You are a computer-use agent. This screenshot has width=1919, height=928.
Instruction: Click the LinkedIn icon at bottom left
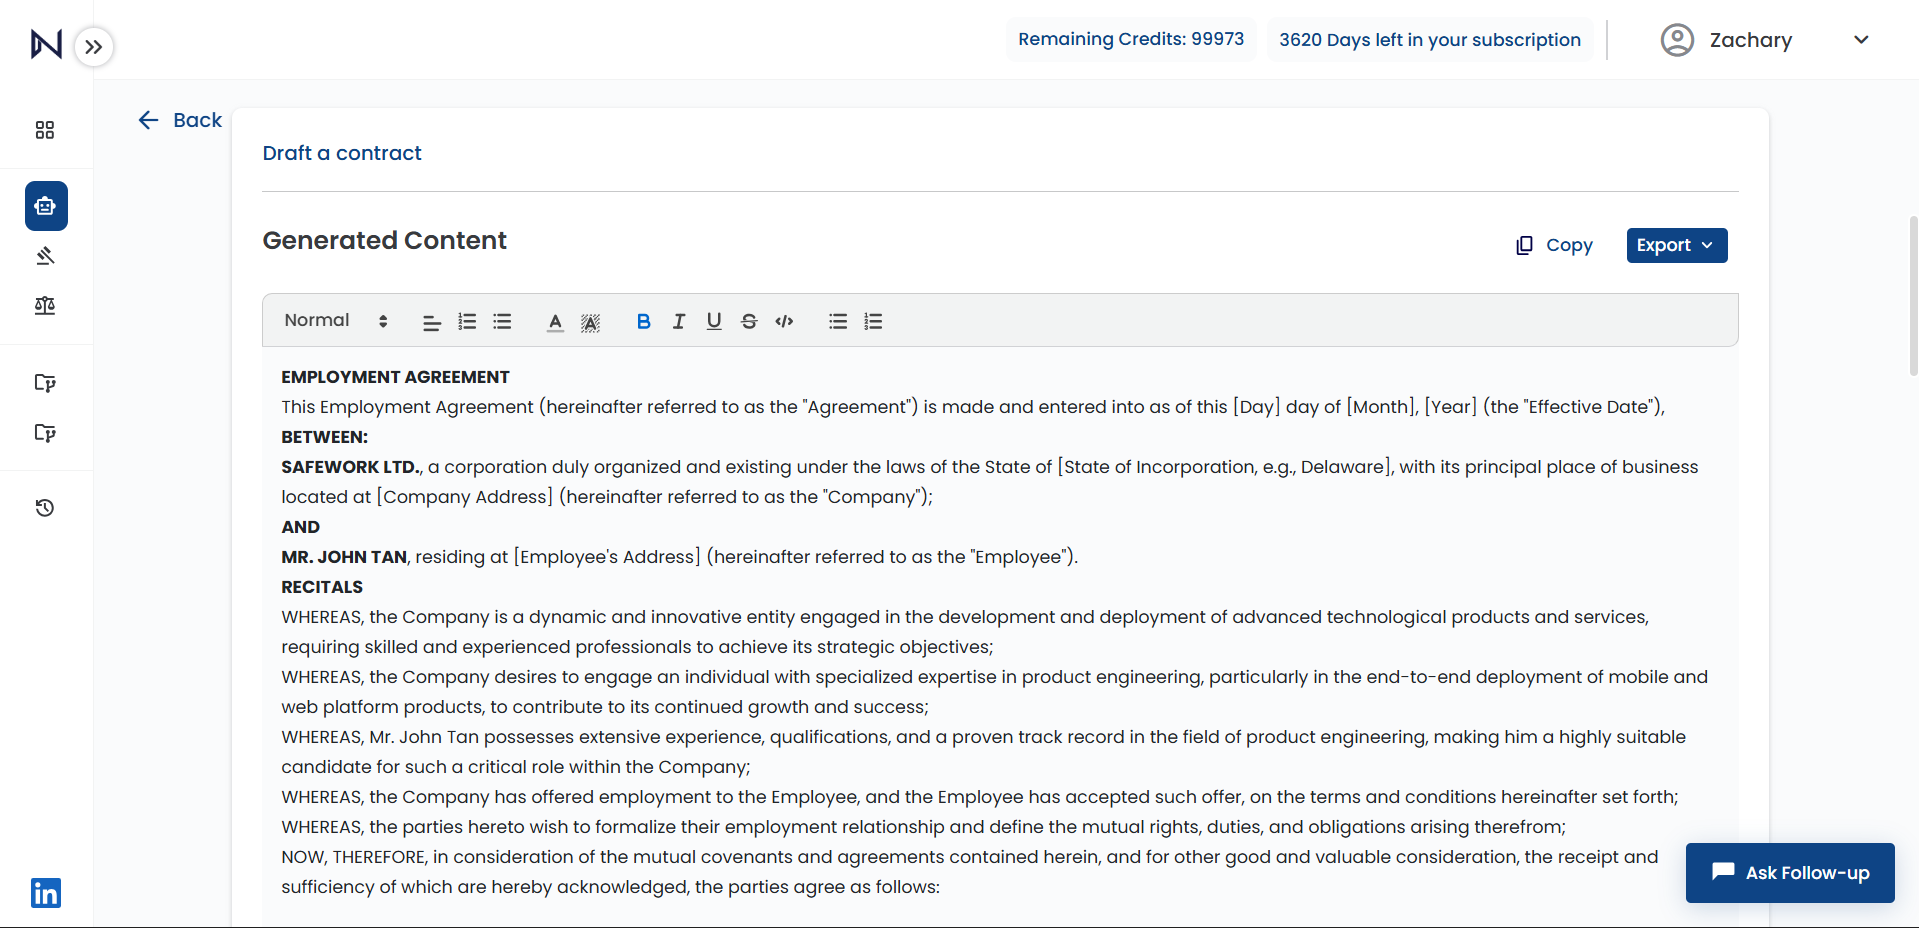[x=46, y=893]
